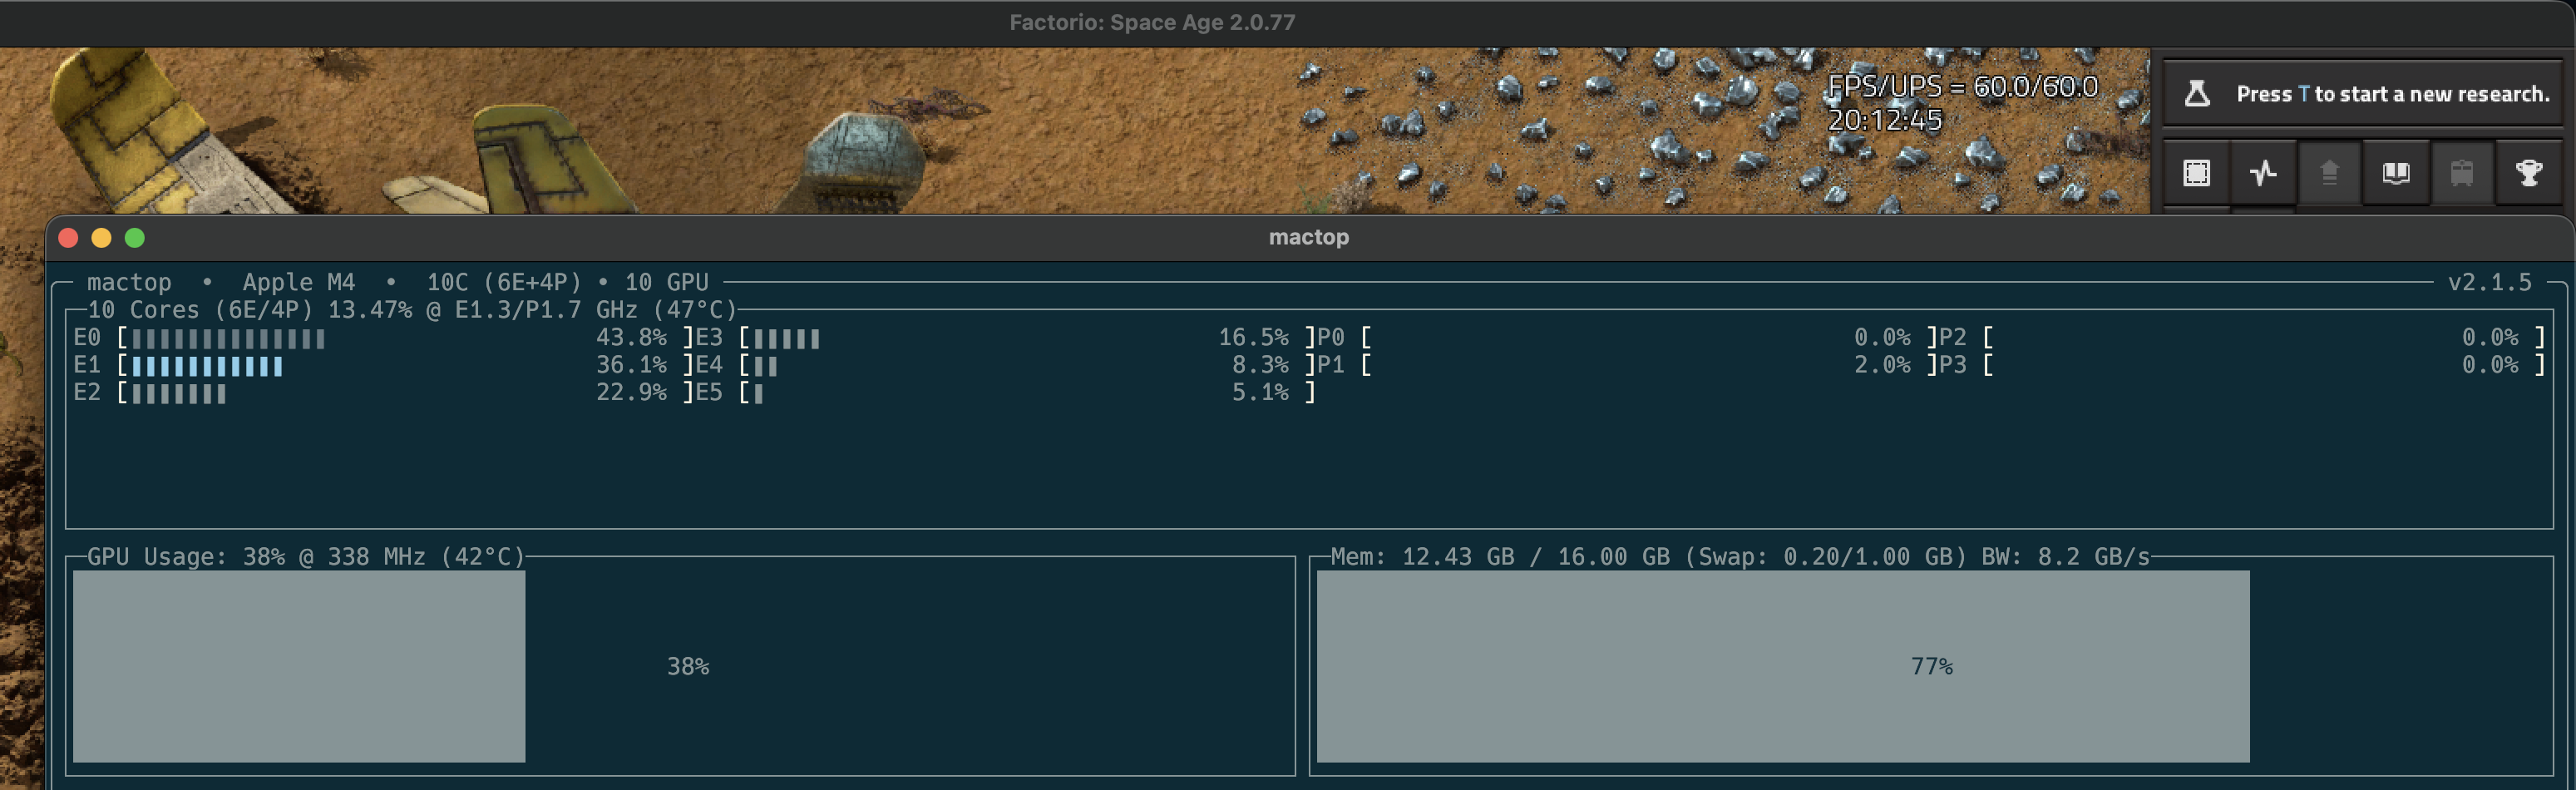Click the E4 core label
The height and width of the screenshot is (790, 2576).
click(709, 365)
